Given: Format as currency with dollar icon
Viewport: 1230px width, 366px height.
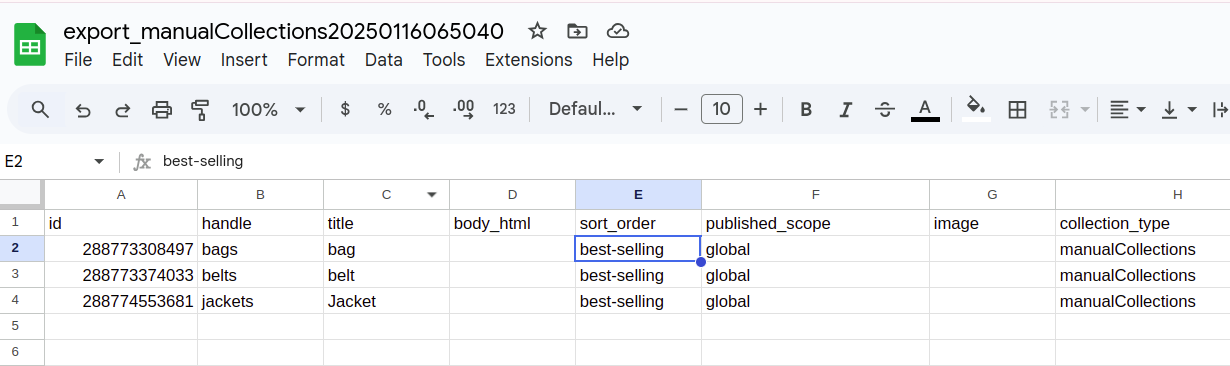Looking at the screenshot, I should pos(345,109).
